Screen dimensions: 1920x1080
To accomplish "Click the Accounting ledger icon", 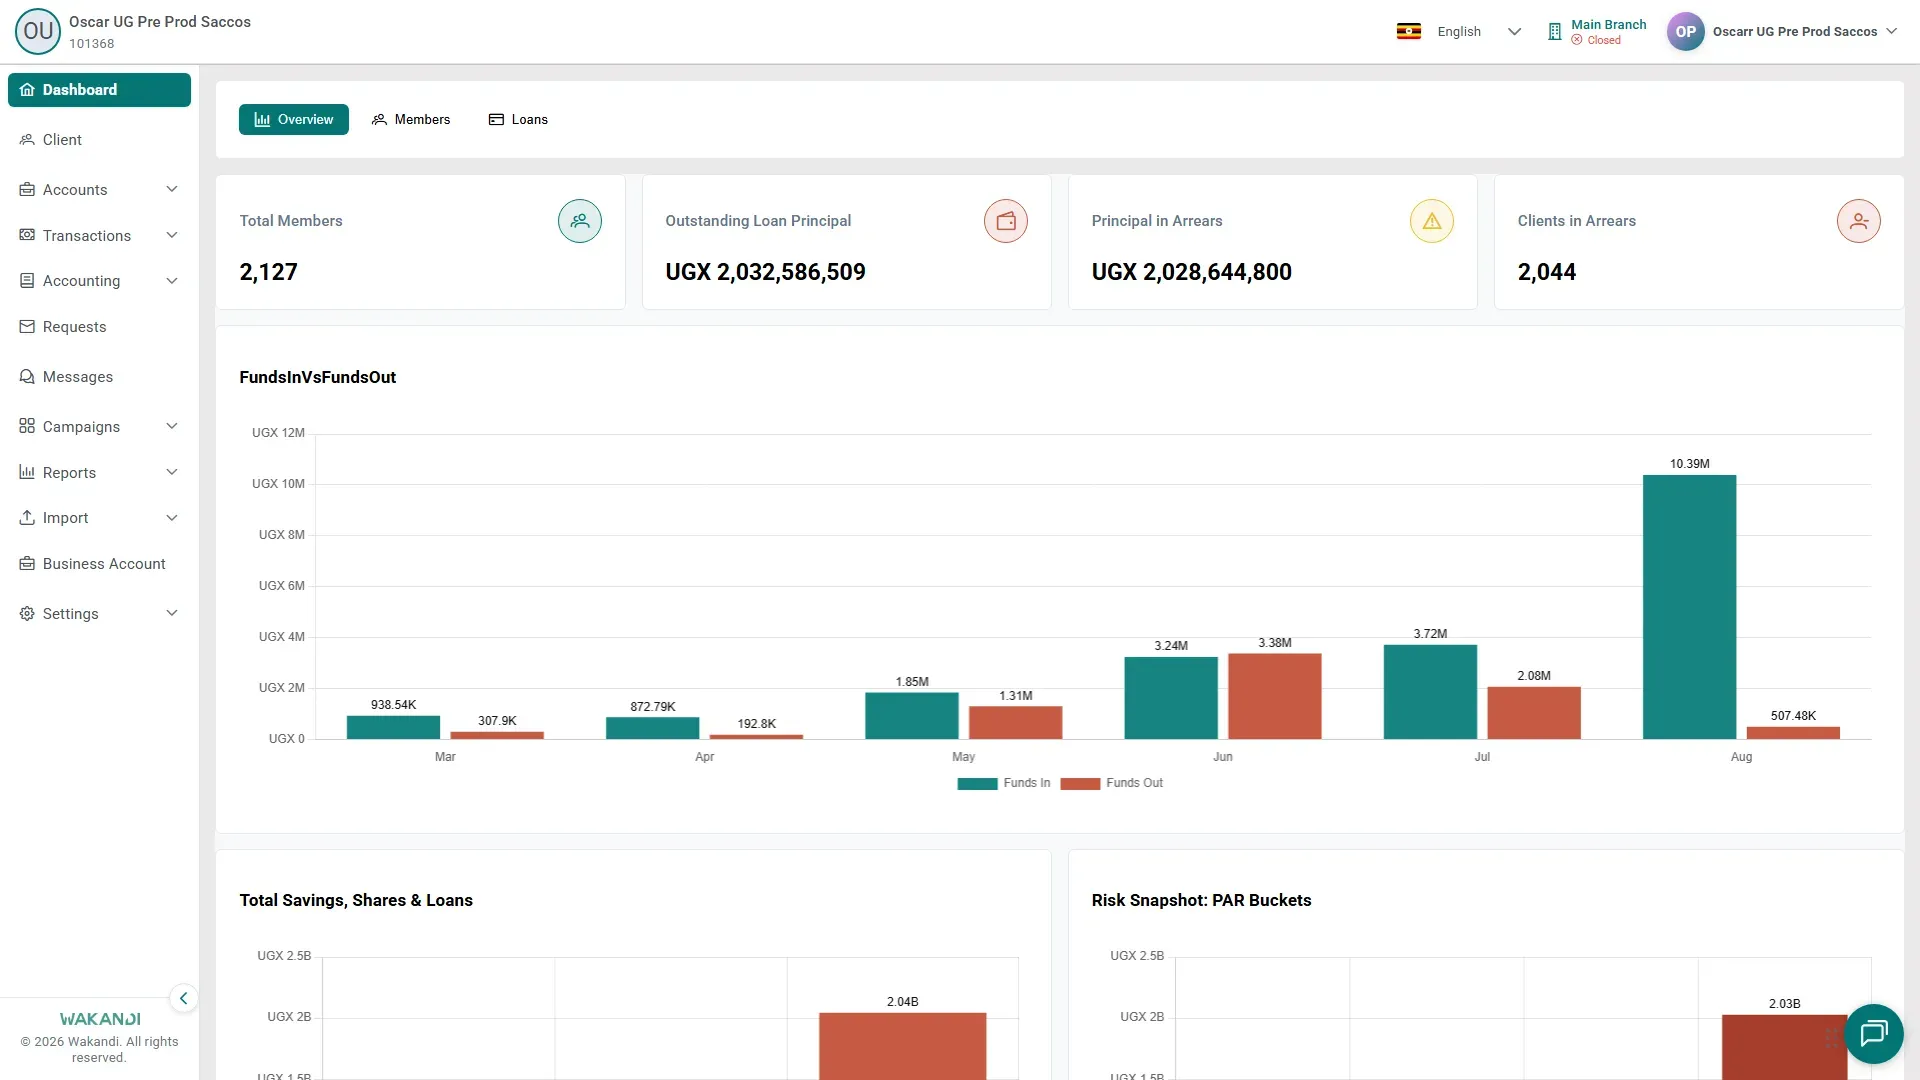I will (27, 281).
